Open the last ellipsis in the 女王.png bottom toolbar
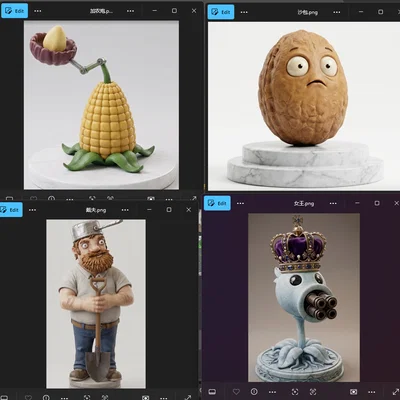Viewport: 400px width, 400px height. [x=372, y=392]
